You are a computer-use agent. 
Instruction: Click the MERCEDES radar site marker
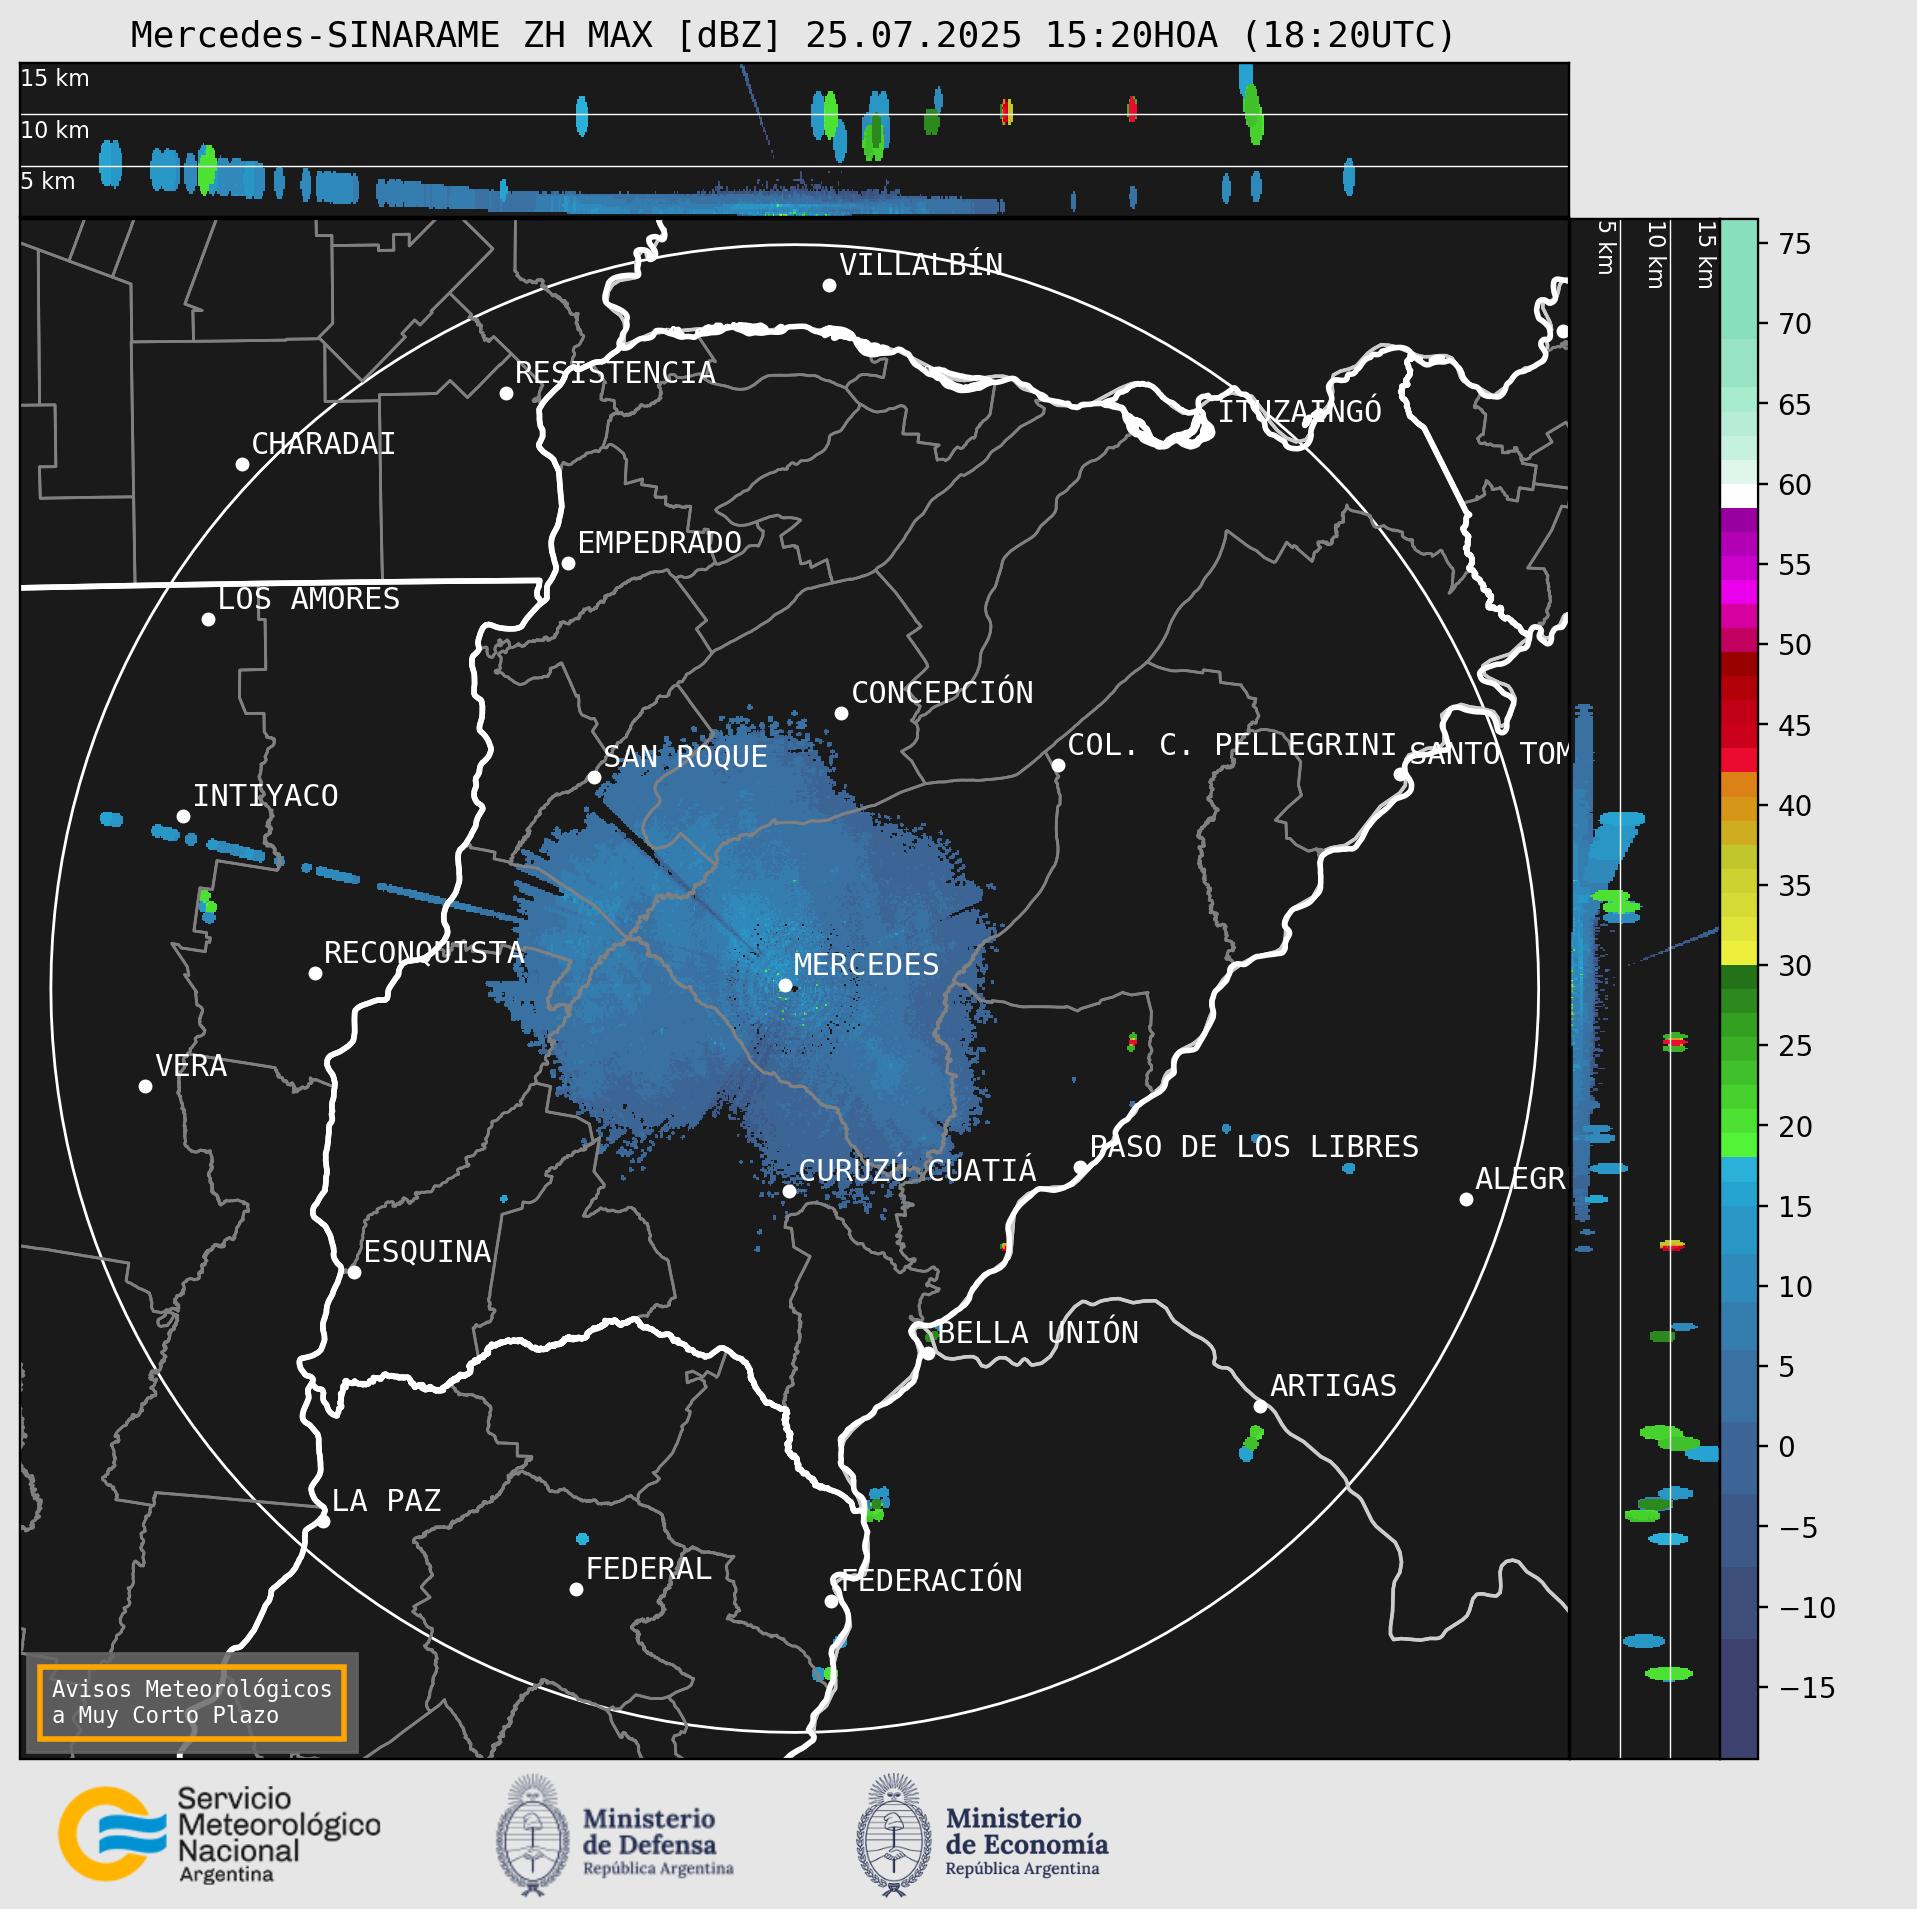pos(785,985)
